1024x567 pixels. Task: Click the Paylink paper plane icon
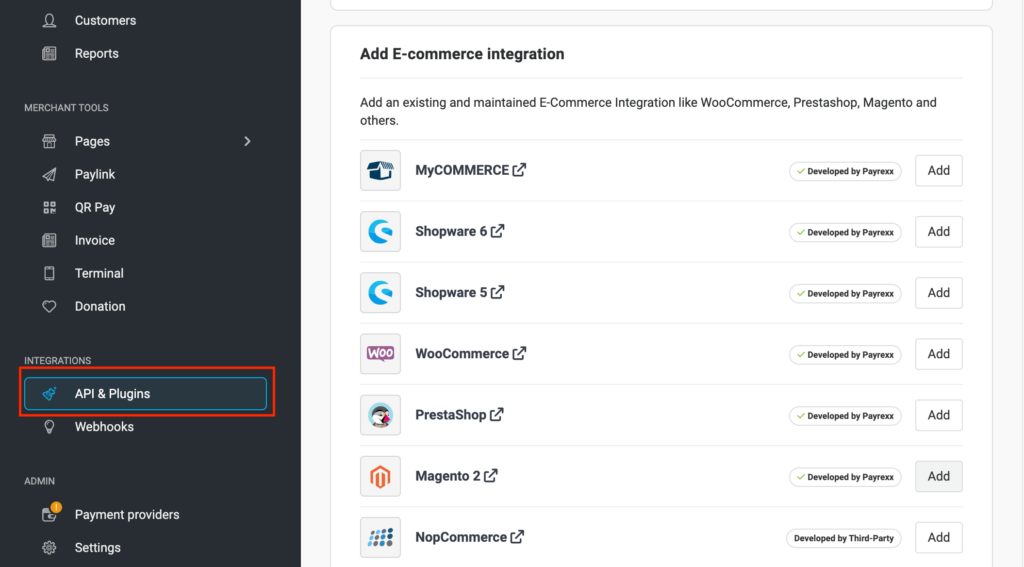click(x=49, y=174)
